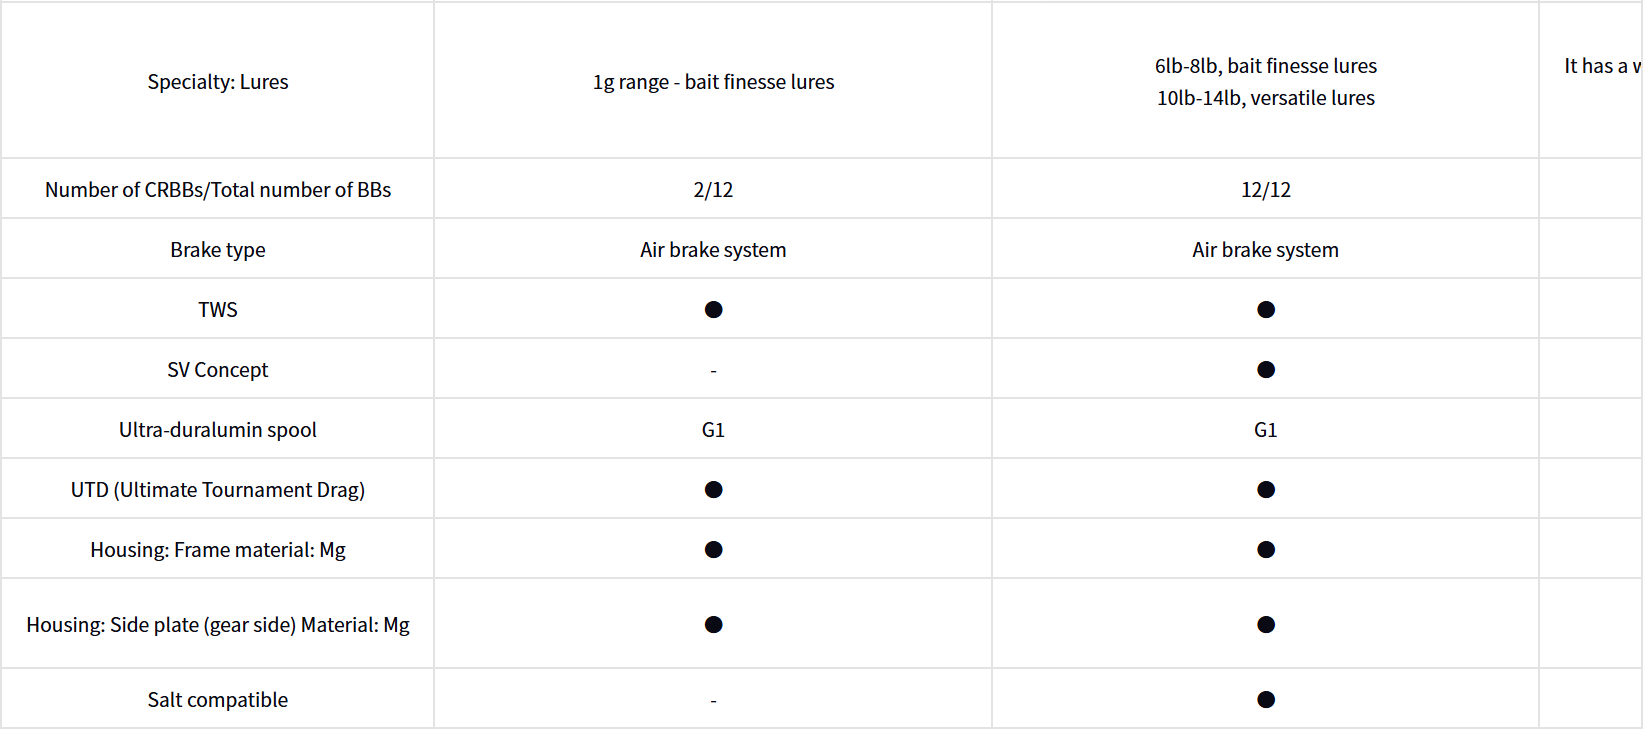
Task: Click the UTD dot in the 2/12 CRBB column
Action: 713,490
